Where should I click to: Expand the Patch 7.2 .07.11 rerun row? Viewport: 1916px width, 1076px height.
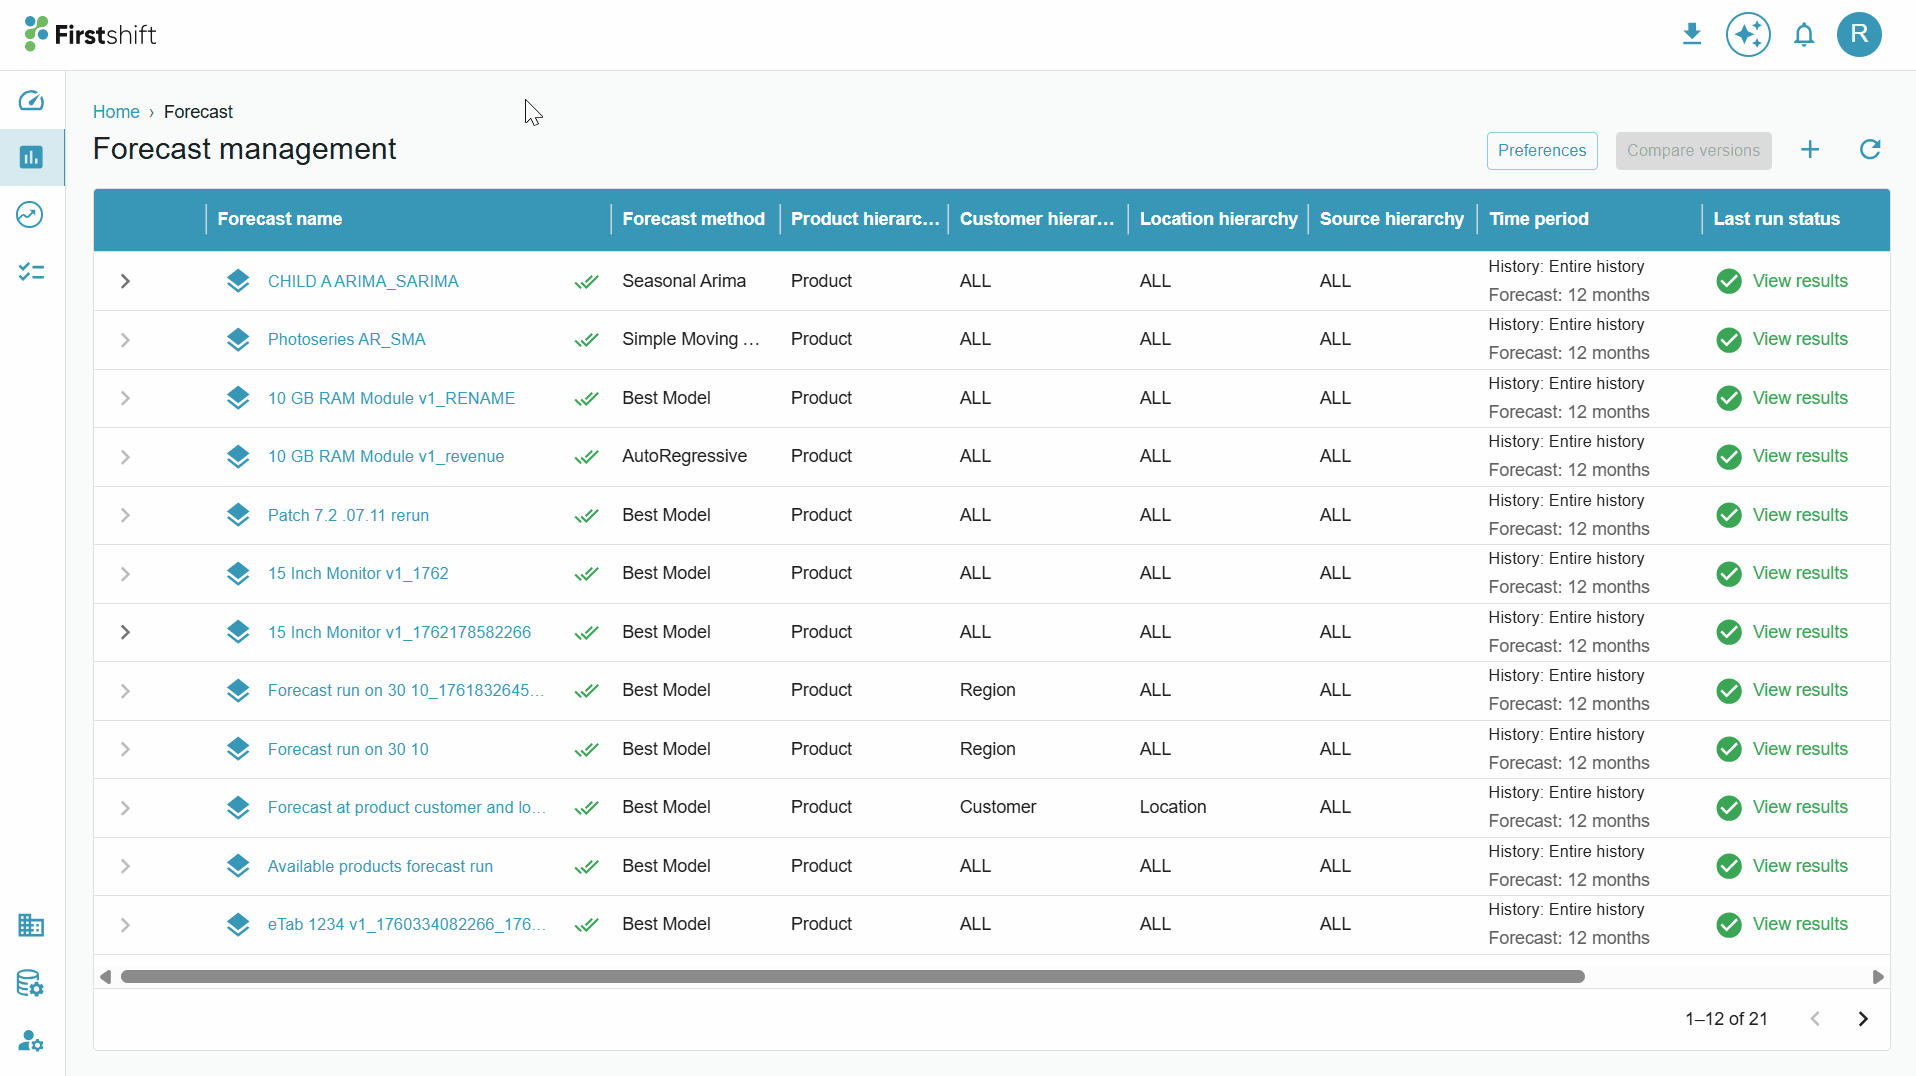point(125,515)
